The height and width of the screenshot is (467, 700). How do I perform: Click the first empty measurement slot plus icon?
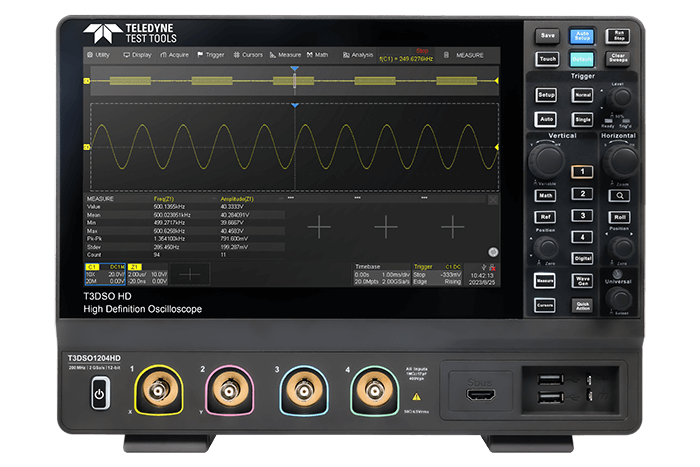point(318,227)
